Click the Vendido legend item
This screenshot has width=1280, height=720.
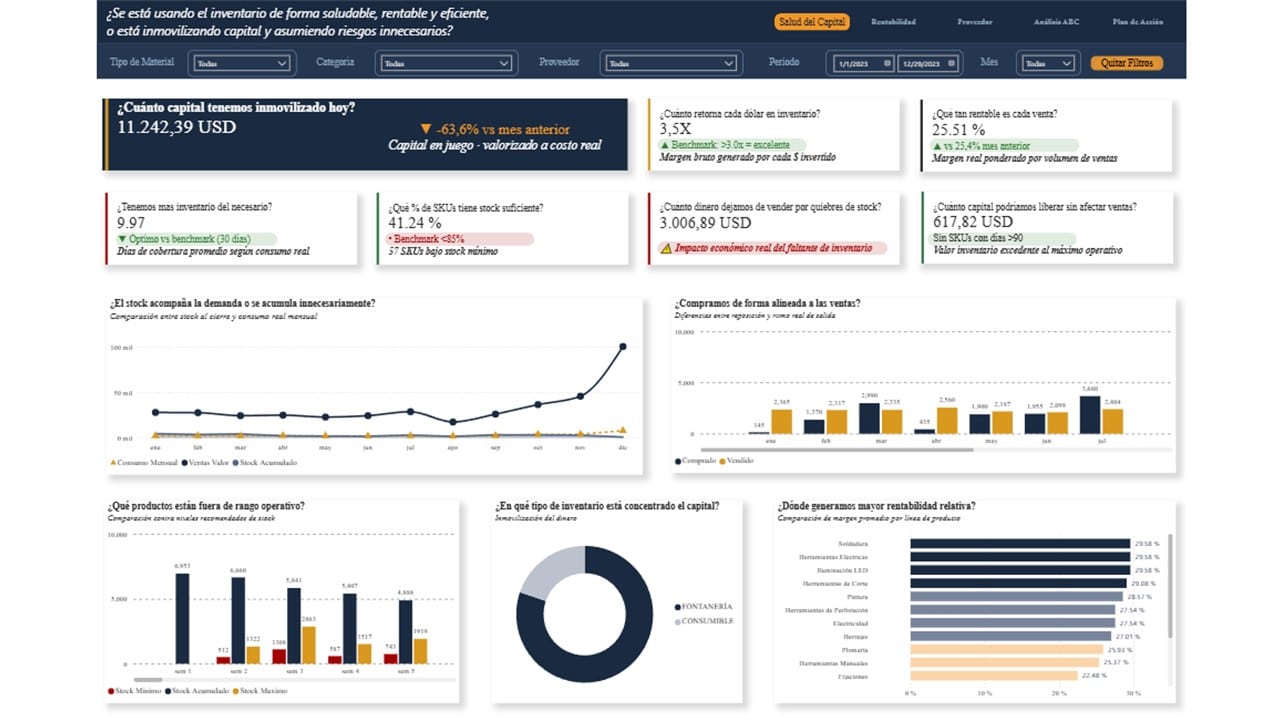736,461
